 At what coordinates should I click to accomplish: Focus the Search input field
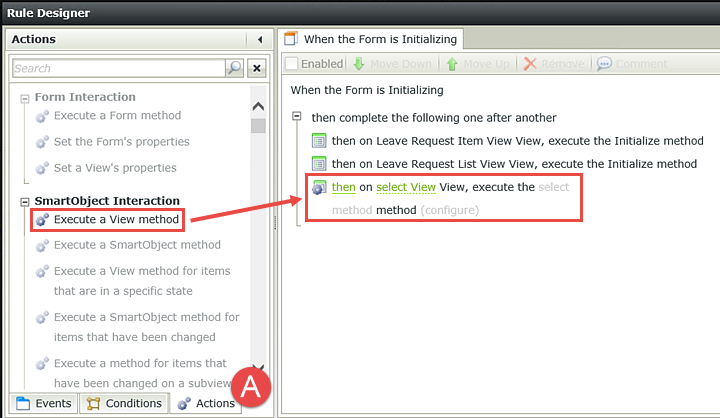[x=118, y=68]
